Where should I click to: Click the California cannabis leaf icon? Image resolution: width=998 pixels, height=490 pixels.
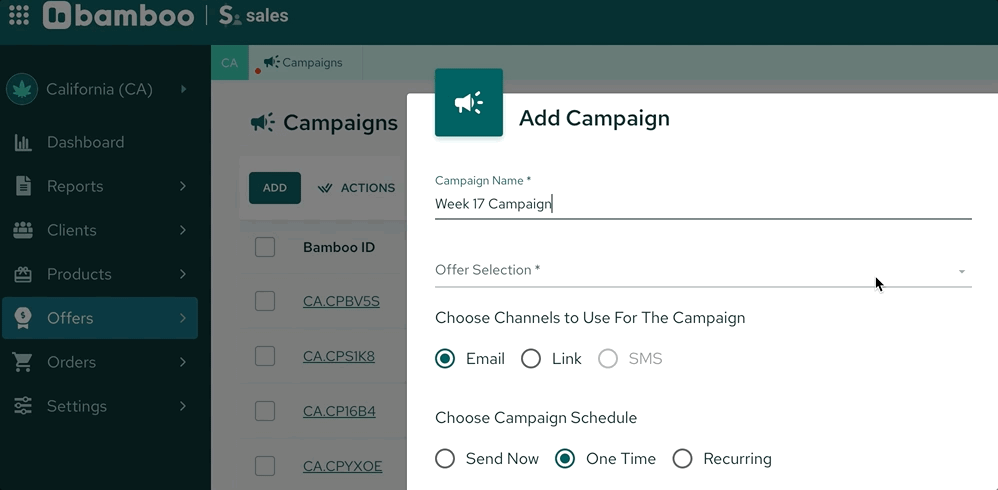click(x=22, y=90)
